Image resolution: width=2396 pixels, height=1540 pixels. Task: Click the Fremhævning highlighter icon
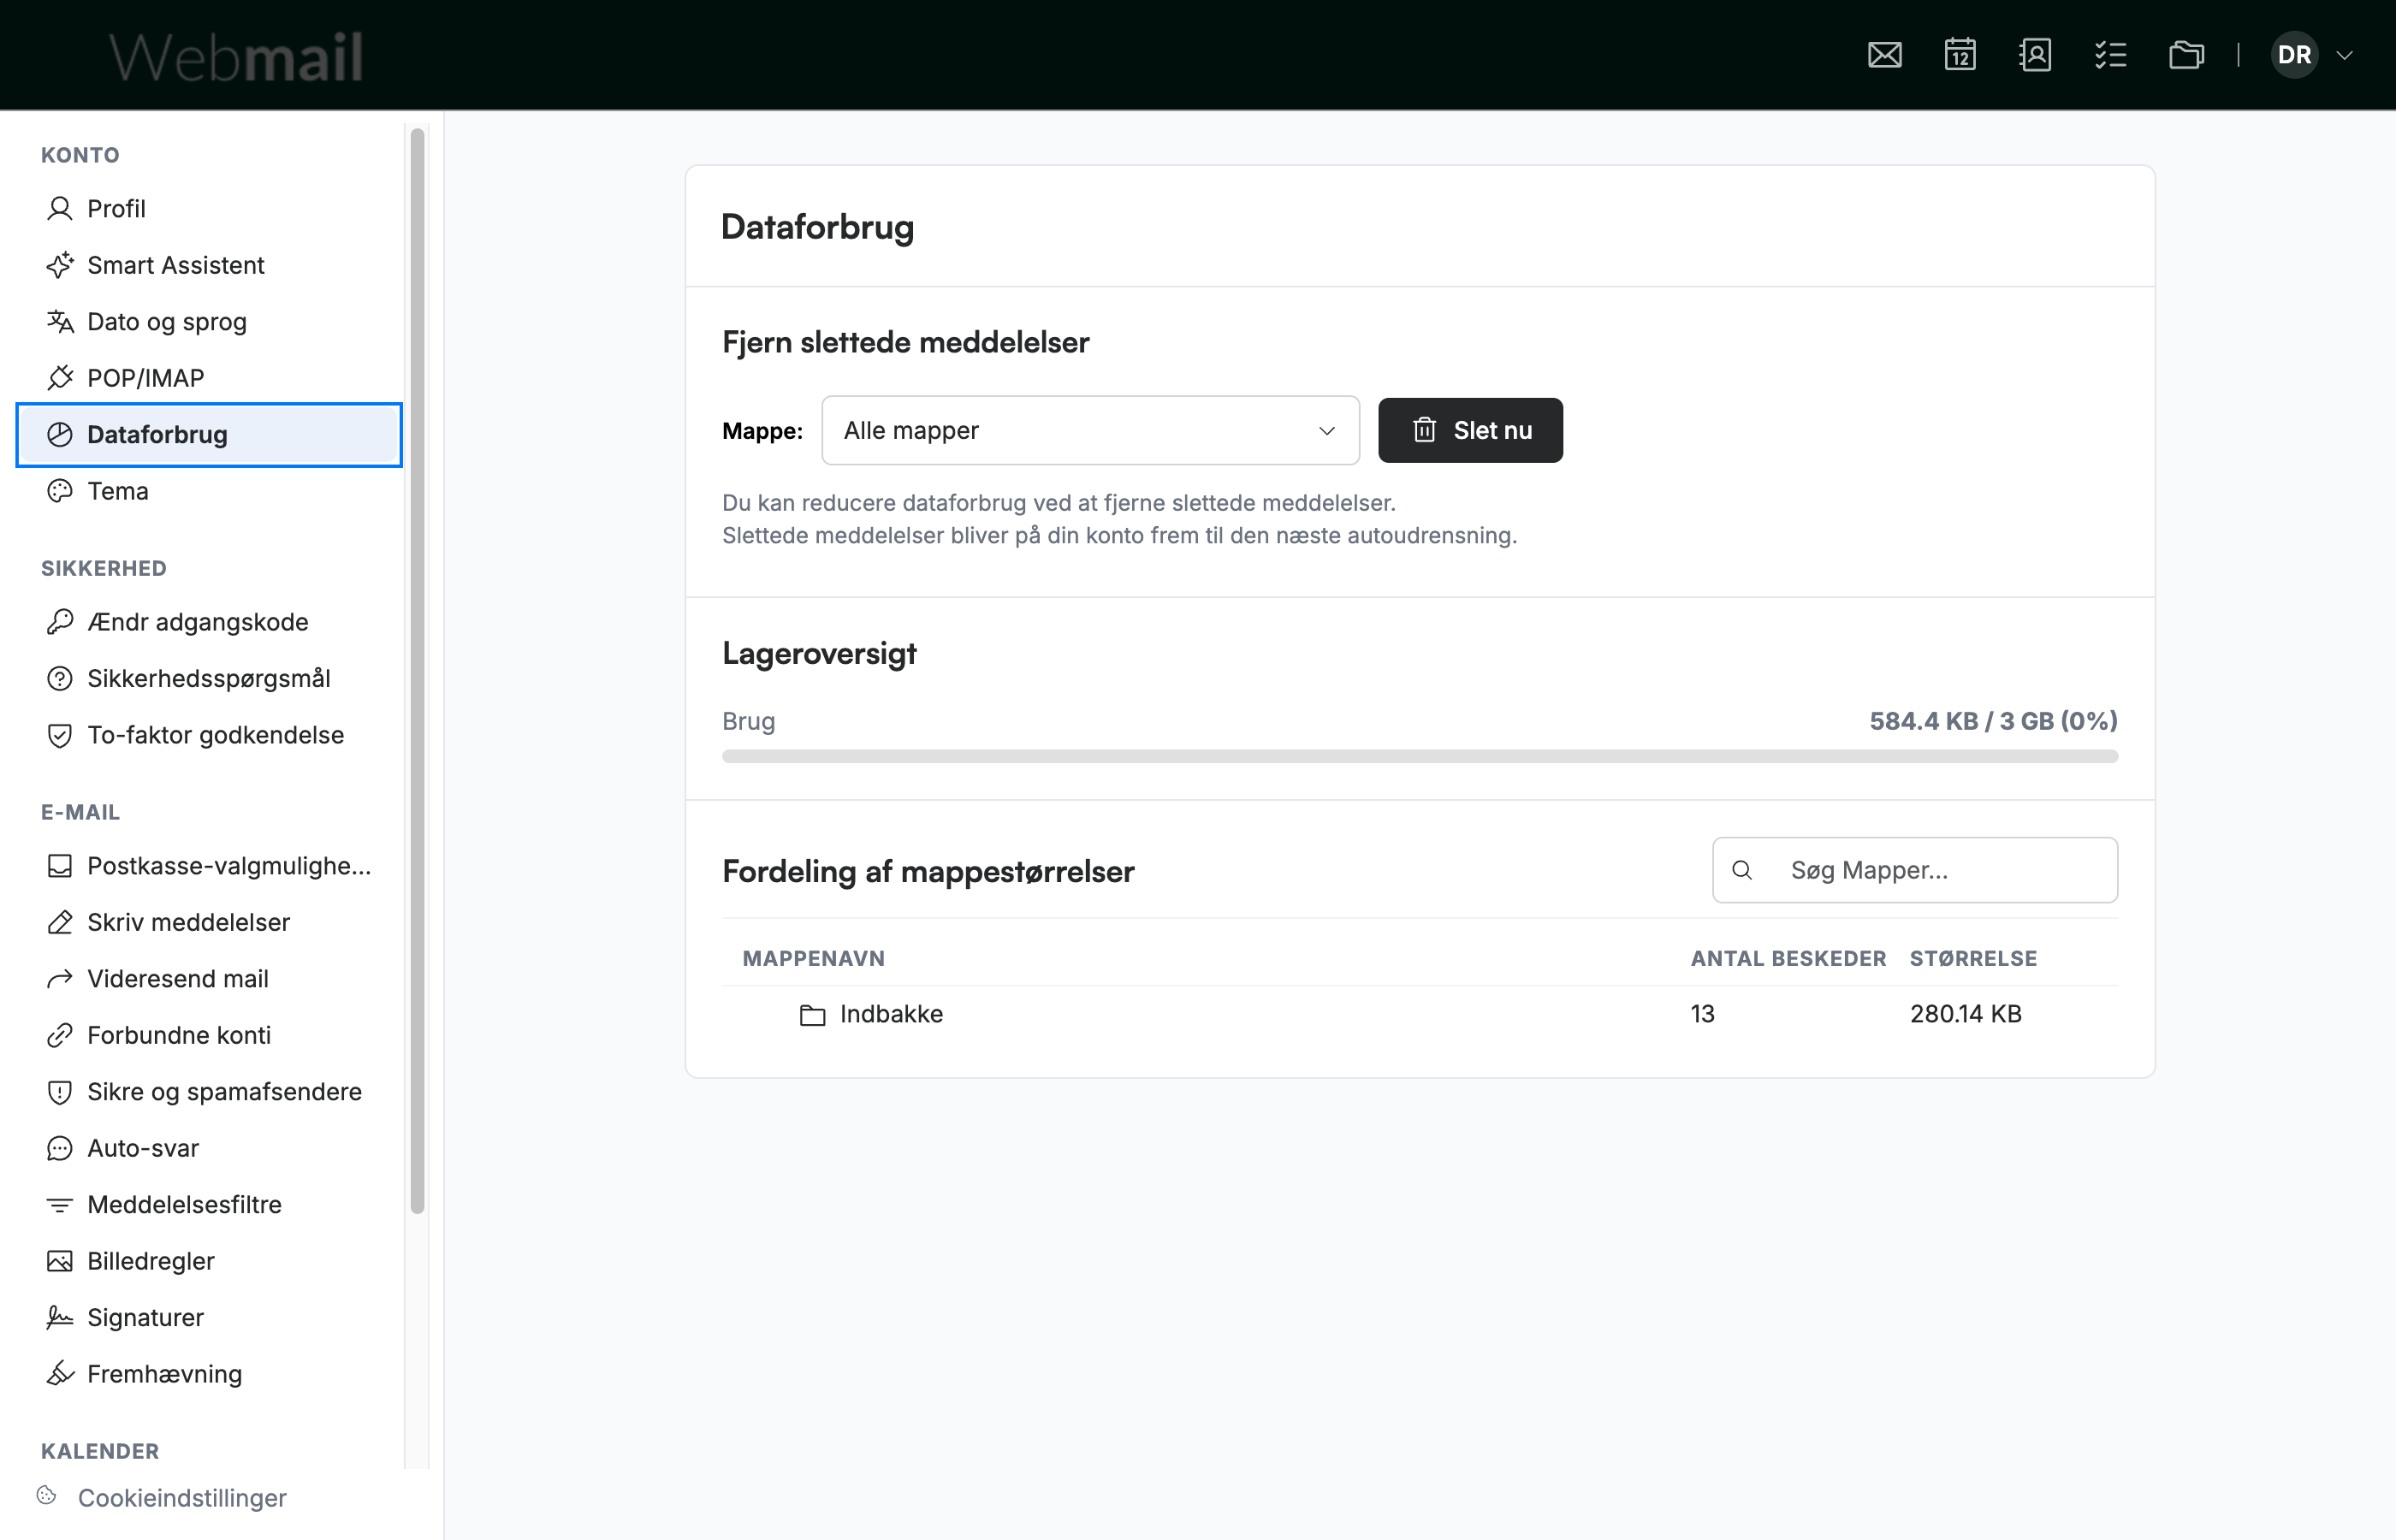60,1374
